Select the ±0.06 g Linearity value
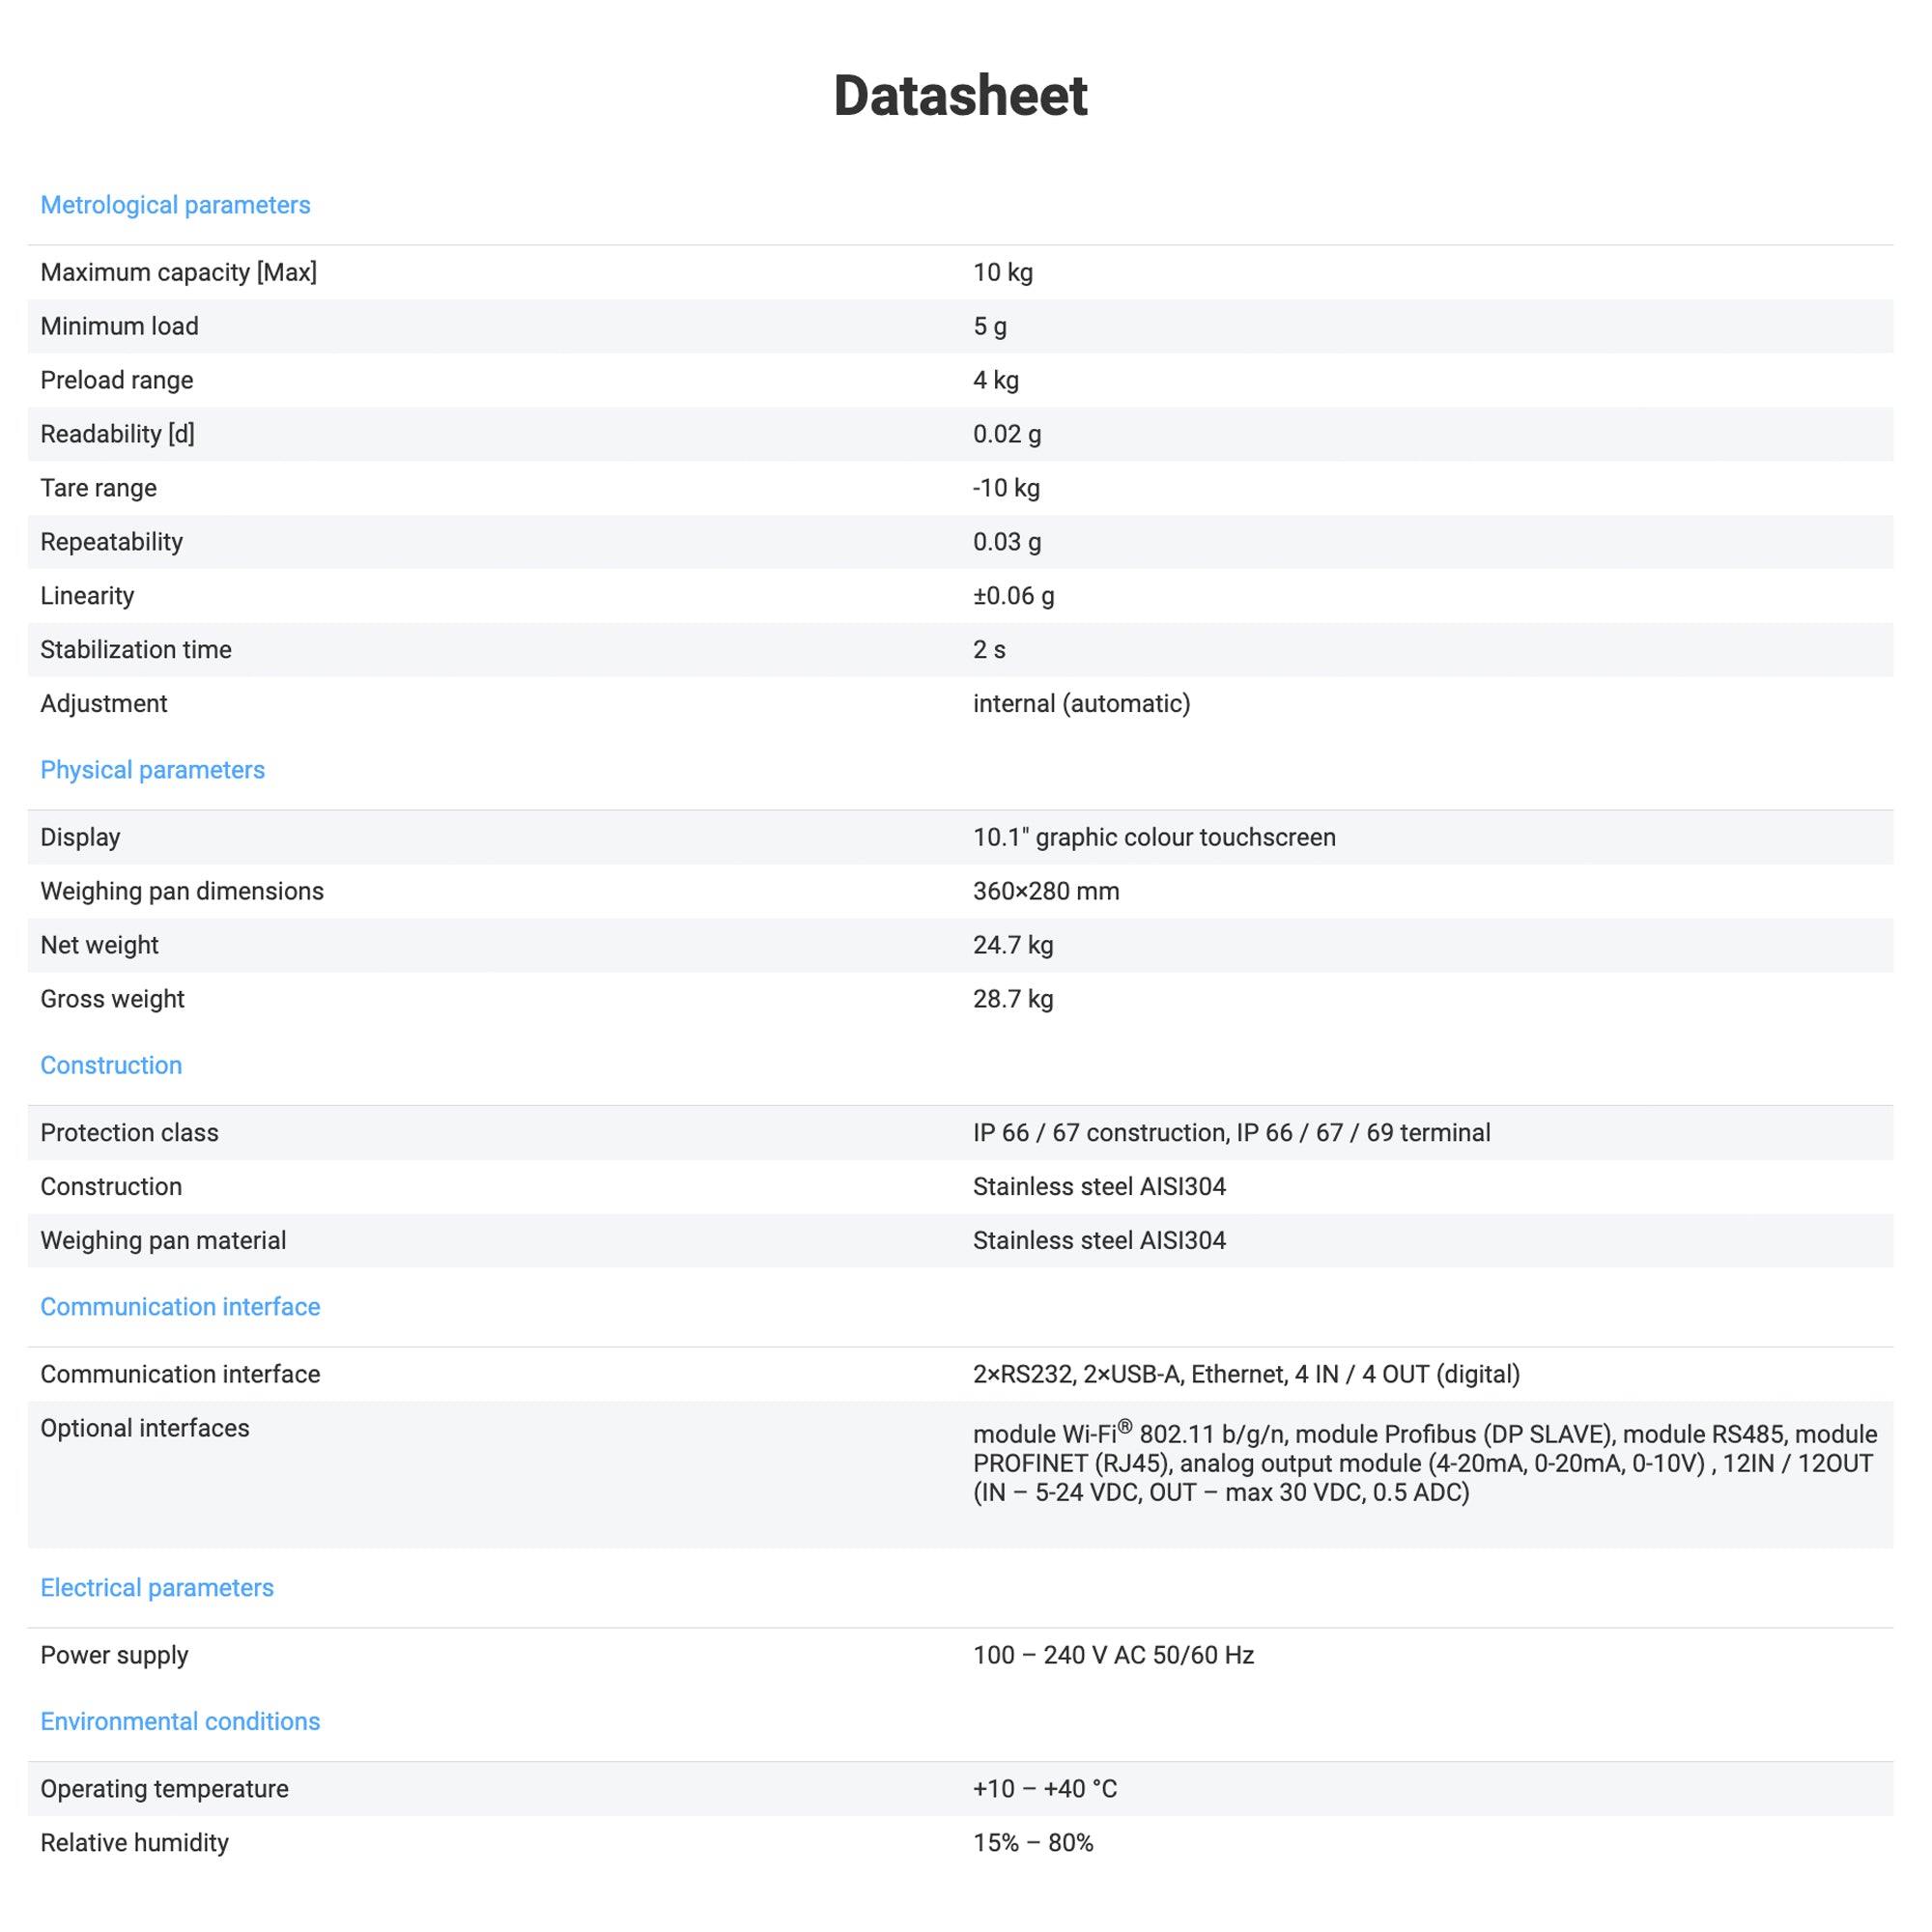 [x=1013, y=596]
